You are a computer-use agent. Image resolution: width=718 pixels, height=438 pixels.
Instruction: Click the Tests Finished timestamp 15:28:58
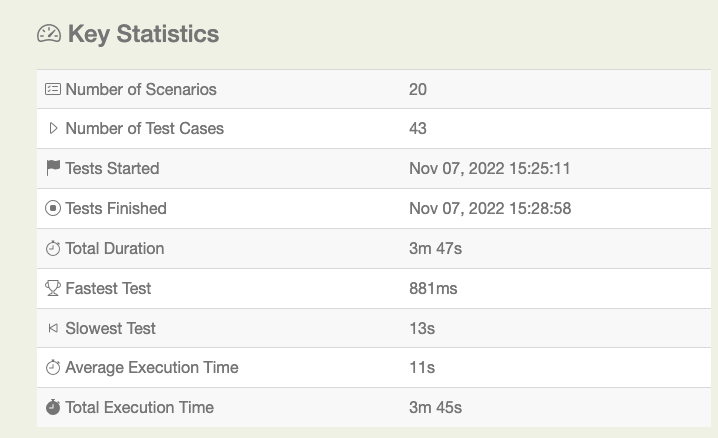pos(490,208)
